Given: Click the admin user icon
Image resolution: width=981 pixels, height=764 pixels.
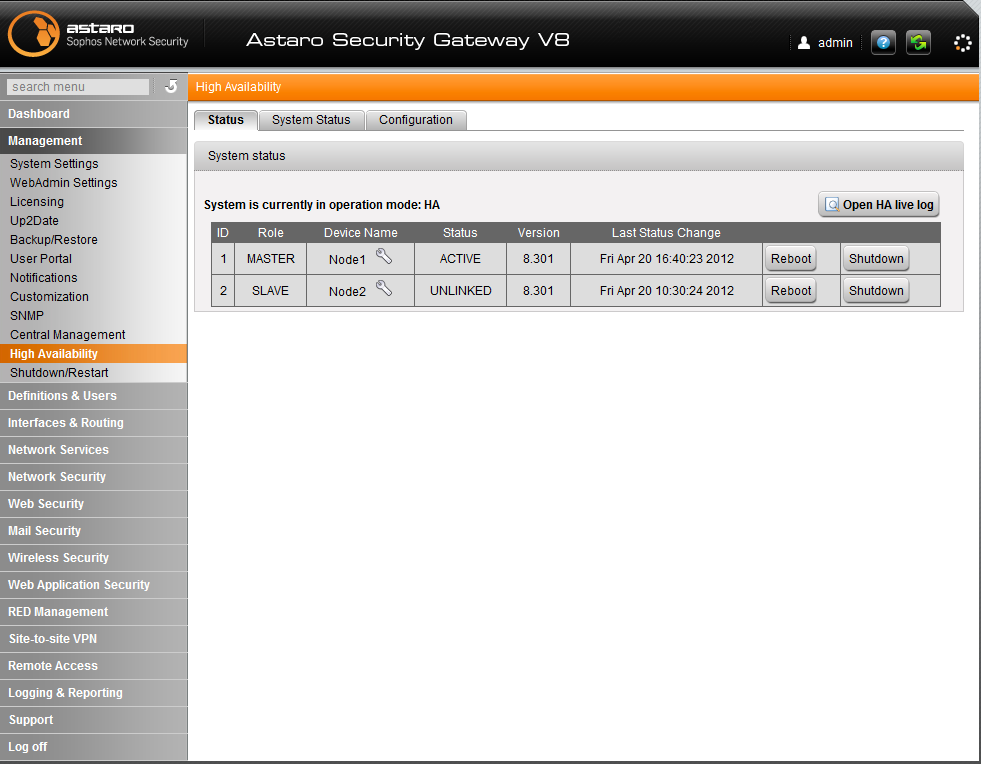Looking at the screenshot, I should point(804,43).
